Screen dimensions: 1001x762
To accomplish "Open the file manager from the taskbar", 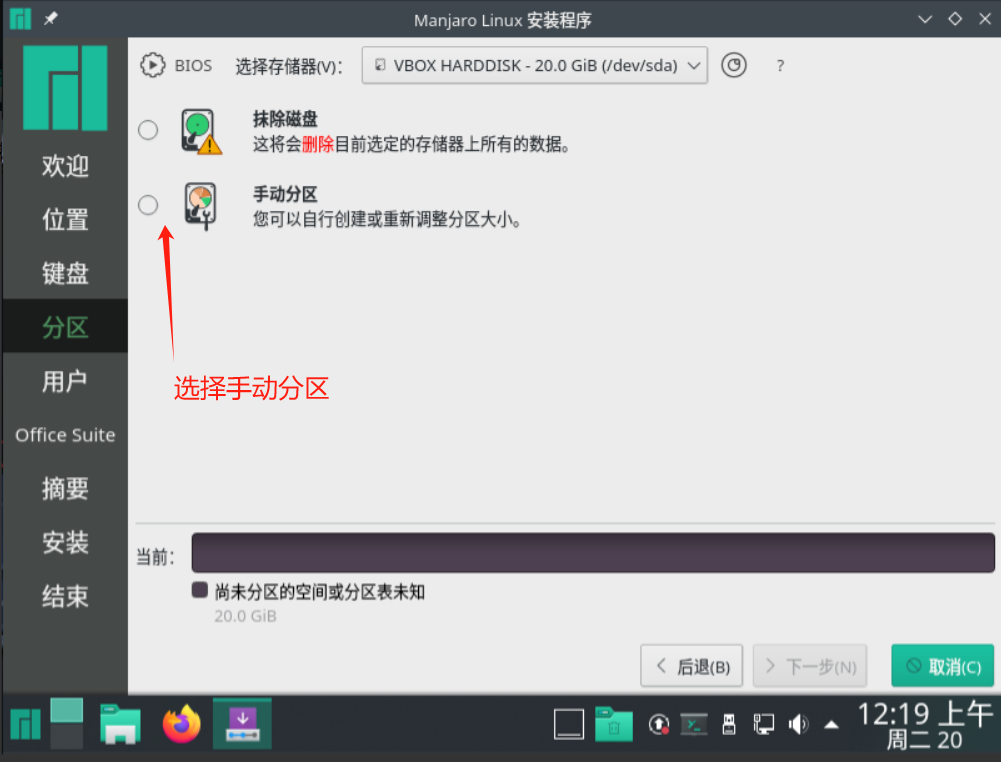I will pyautogui.click(x=120, y=723).
